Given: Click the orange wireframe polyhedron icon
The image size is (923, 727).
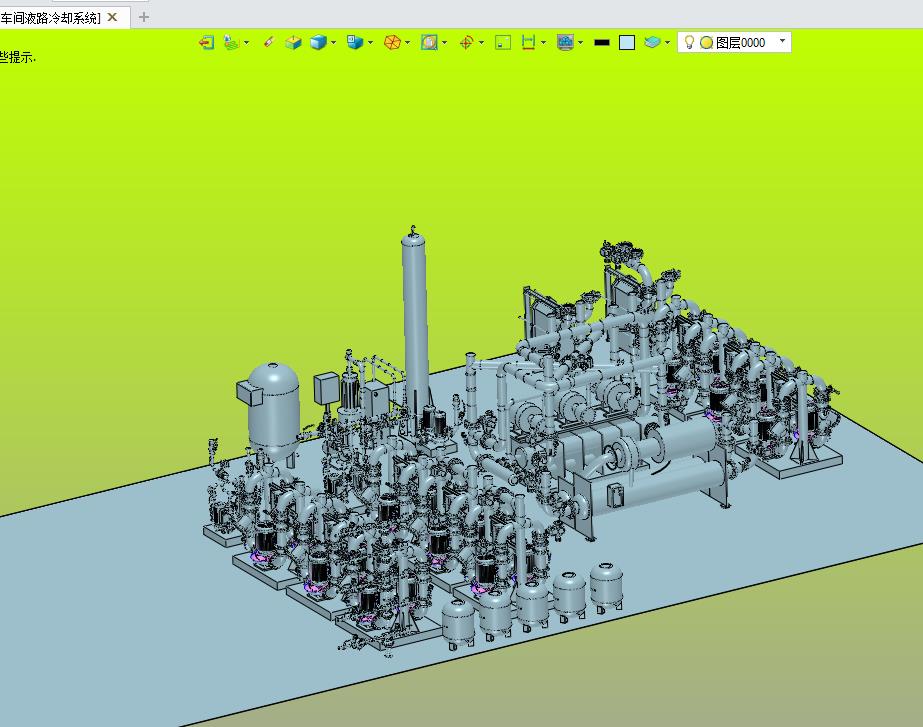Looking at the screenshot, I should pyautogui.click(x=392, y=42).
